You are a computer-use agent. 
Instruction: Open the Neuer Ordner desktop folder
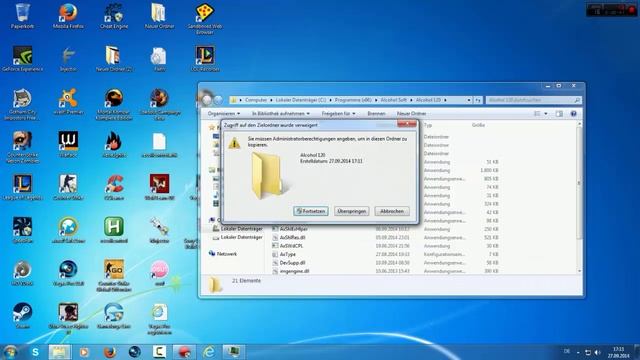(x=159, y=16)
